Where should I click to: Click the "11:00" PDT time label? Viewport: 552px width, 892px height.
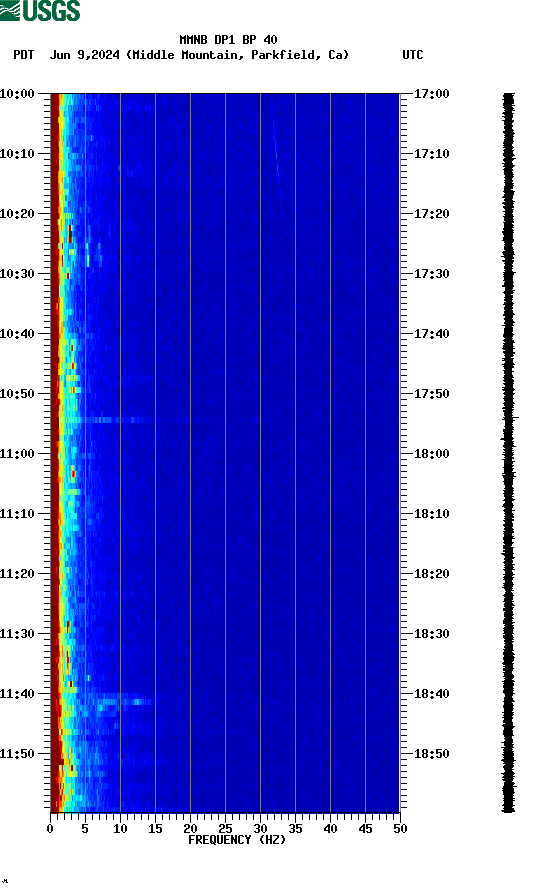point(17,454)
